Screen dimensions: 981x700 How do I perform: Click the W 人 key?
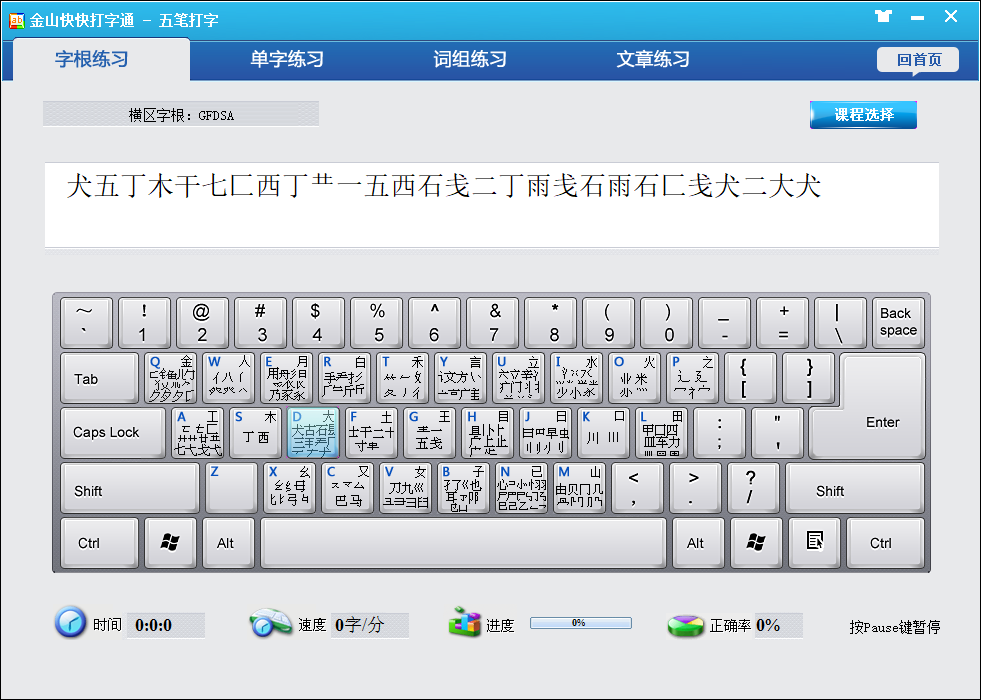point(228,378)
